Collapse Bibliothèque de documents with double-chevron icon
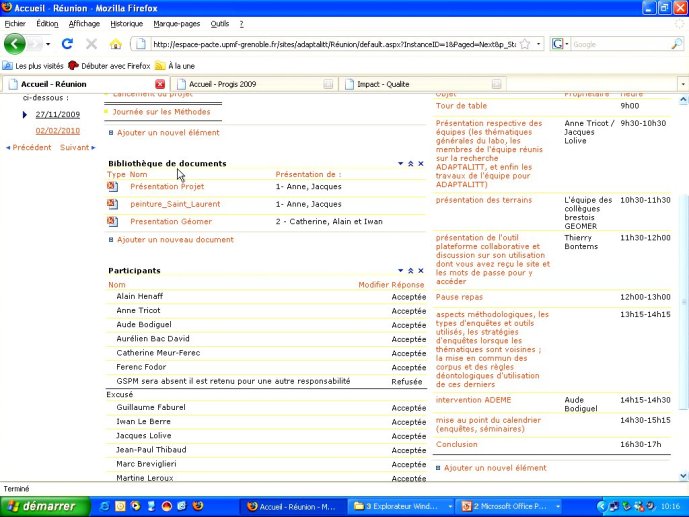The height and width of the screenshot is (517, 689). coord(410,163)
